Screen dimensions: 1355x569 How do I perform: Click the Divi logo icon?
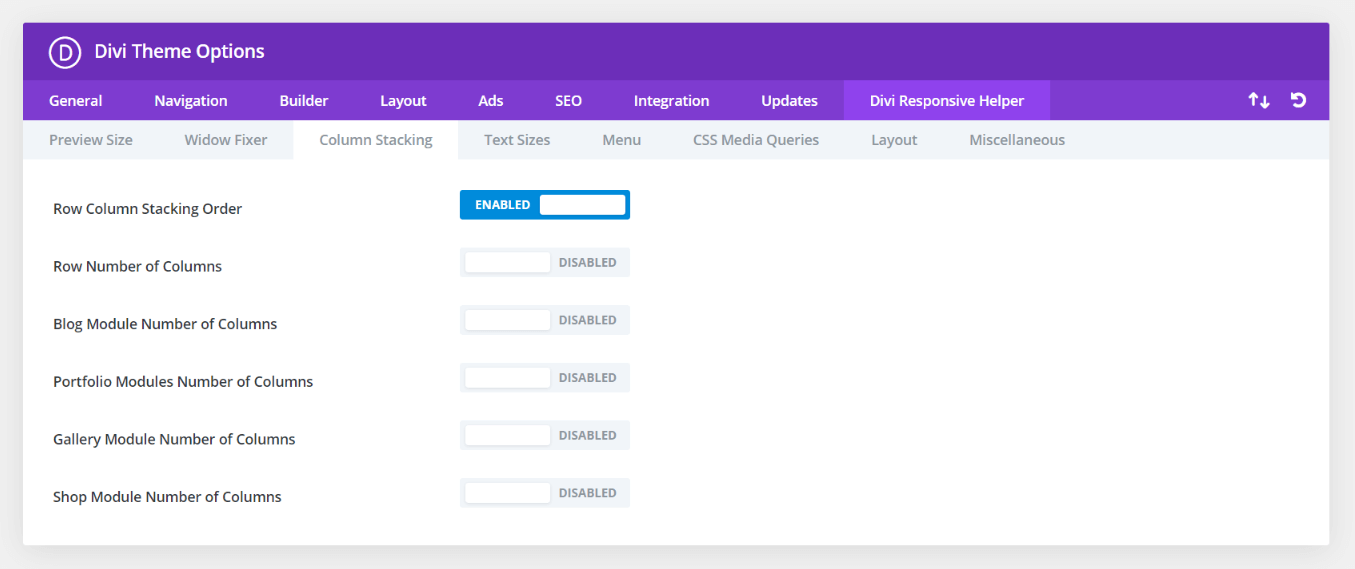(64, 52)
